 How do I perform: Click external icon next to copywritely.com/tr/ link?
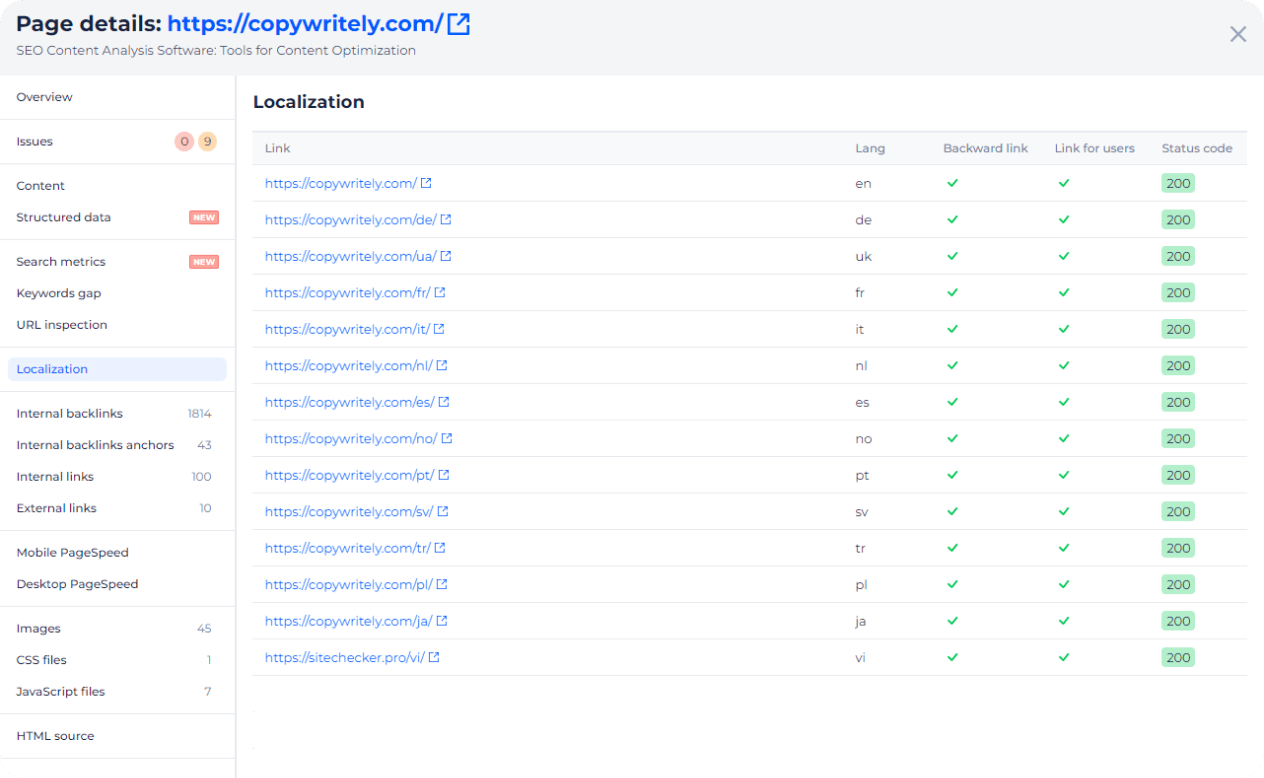440,548
